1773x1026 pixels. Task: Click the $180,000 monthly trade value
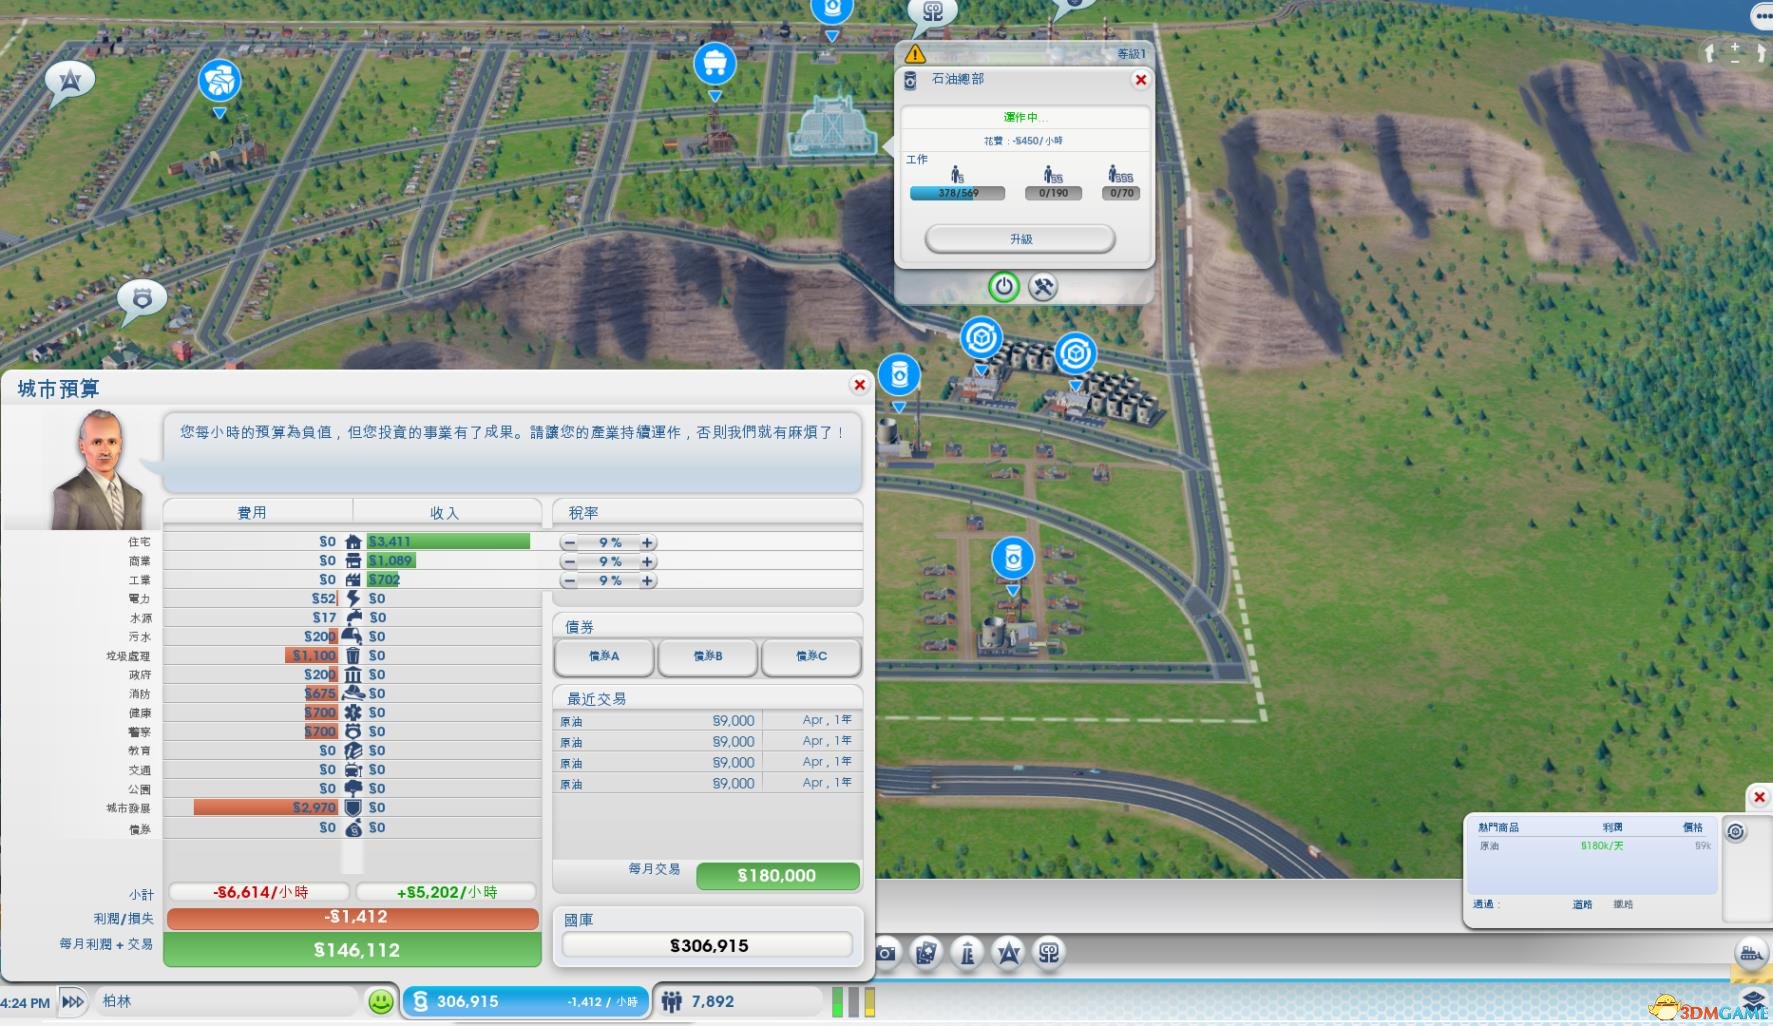click(777, 876)
